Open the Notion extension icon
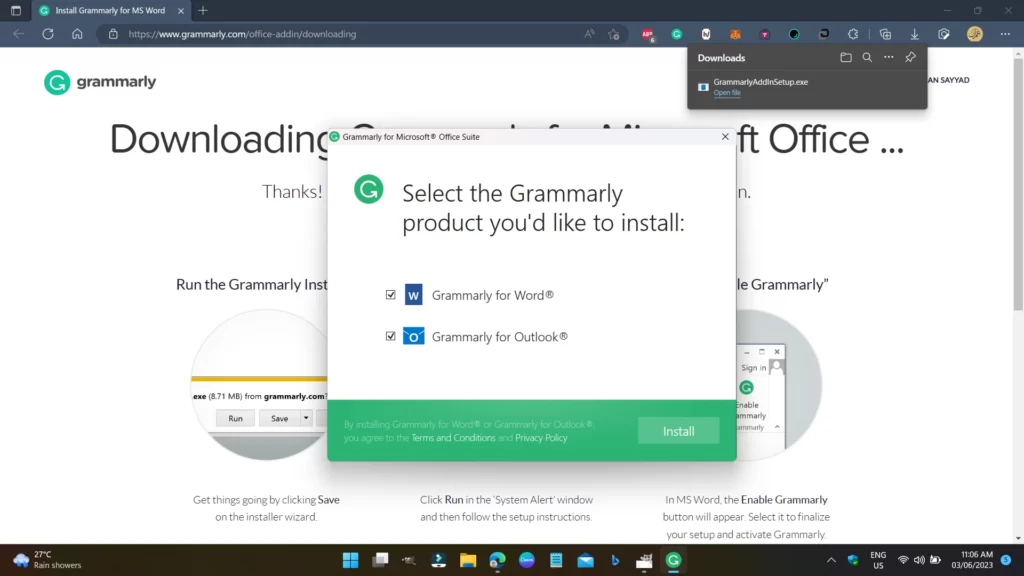The image size is (1024, 576). point(706,34)
